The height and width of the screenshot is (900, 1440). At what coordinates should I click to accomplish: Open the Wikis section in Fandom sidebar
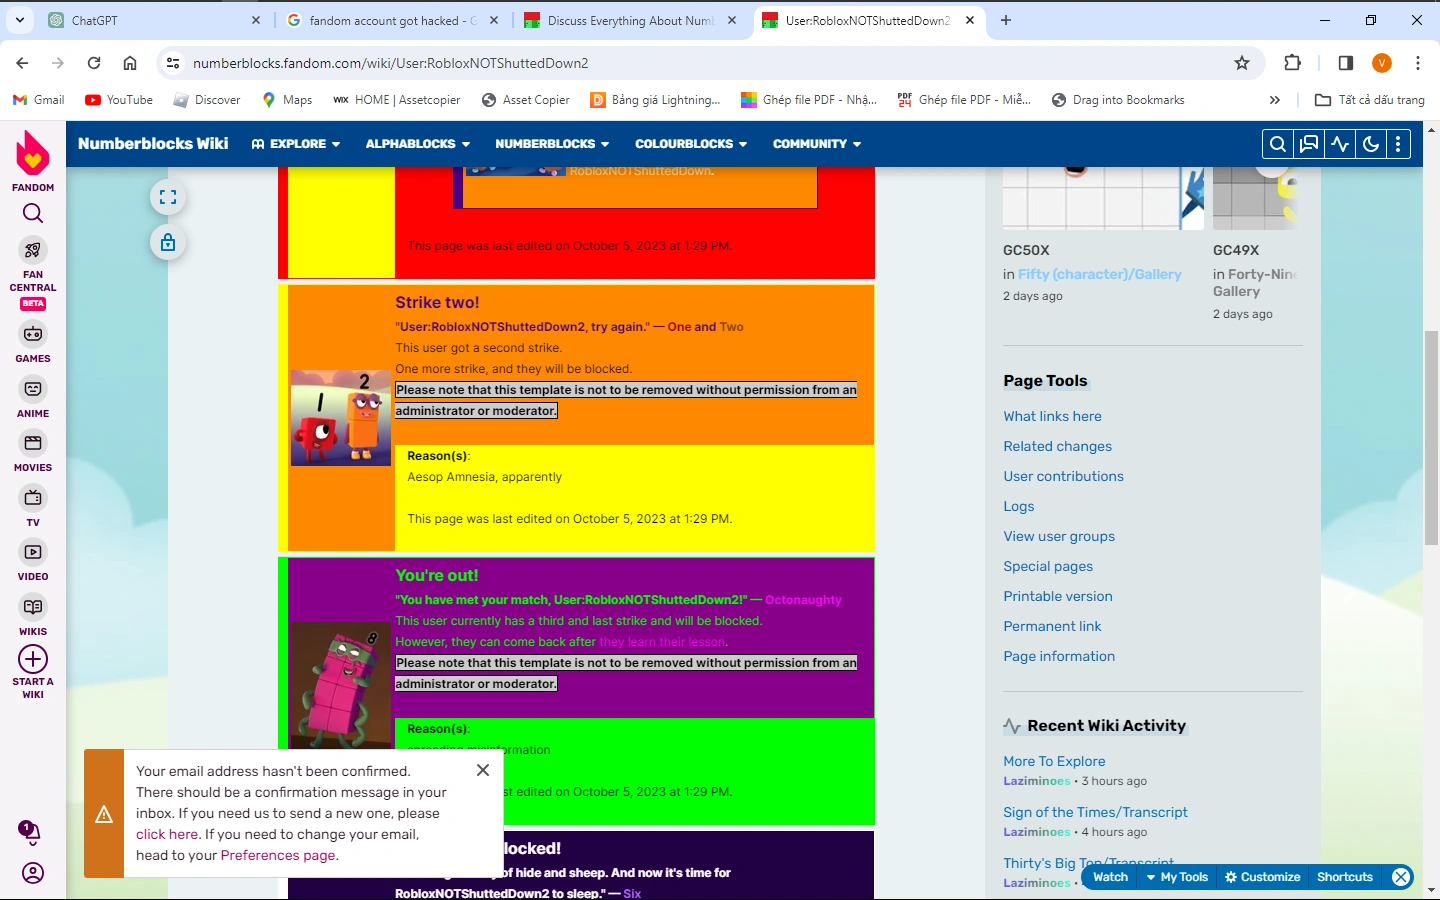pyautogui.click(x=33, y=607)
